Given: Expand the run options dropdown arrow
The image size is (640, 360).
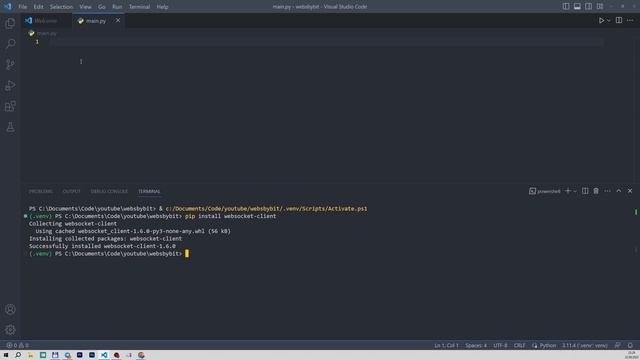Looking at the screenshot, I should click(x=609, y=20).
